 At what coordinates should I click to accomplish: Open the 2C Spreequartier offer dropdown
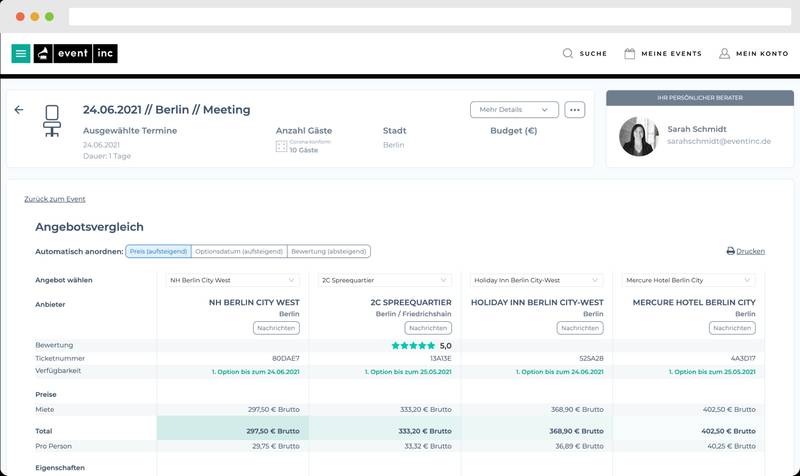point(384,280)
